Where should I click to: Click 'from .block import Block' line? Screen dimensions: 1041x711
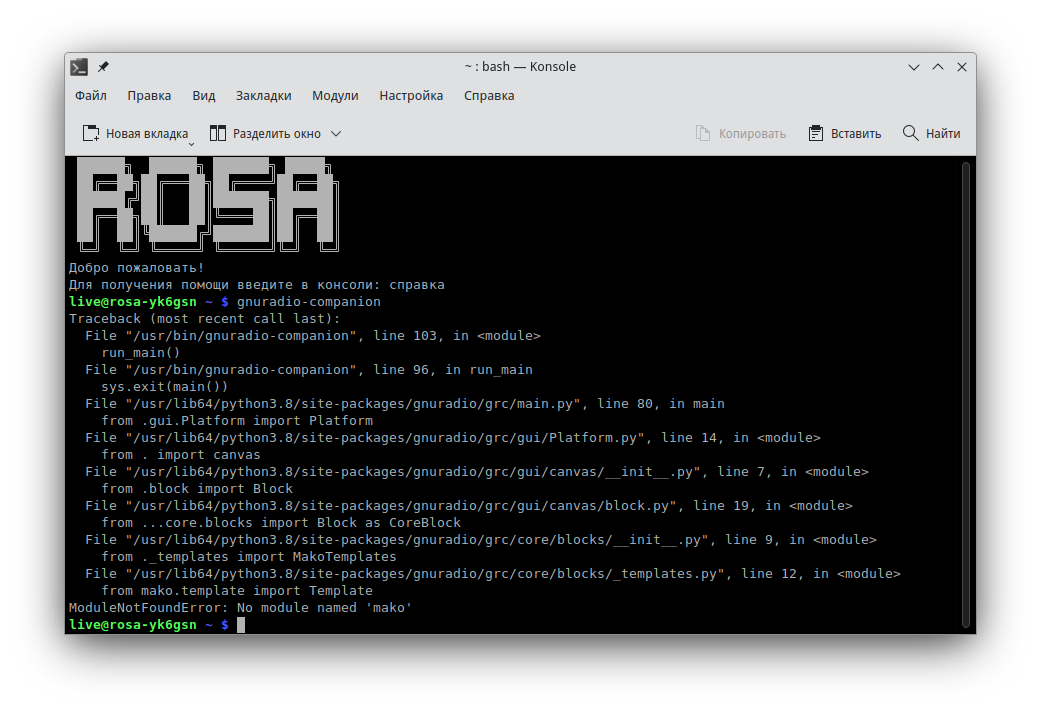197,489
